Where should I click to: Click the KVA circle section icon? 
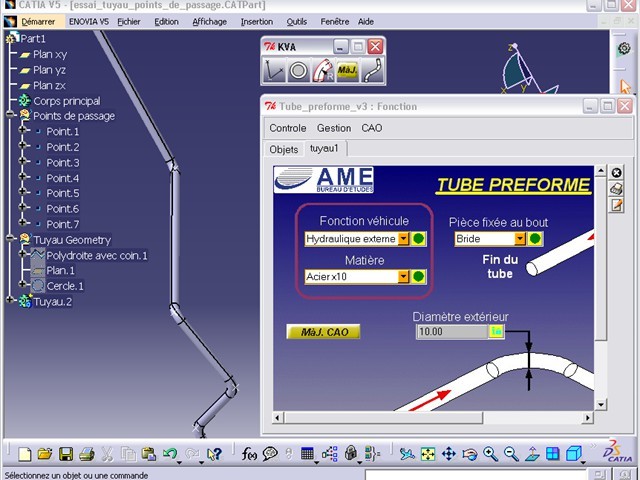(298, 71)
